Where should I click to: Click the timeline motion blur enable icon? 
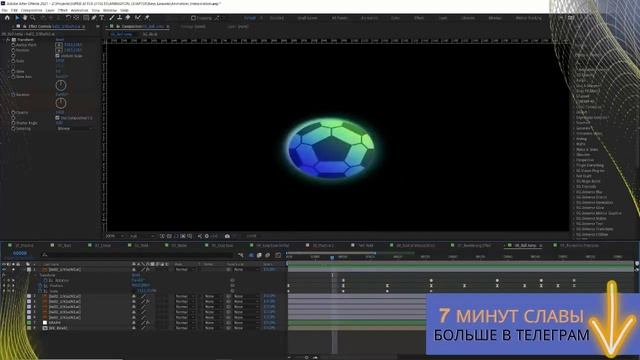[267, 255]
